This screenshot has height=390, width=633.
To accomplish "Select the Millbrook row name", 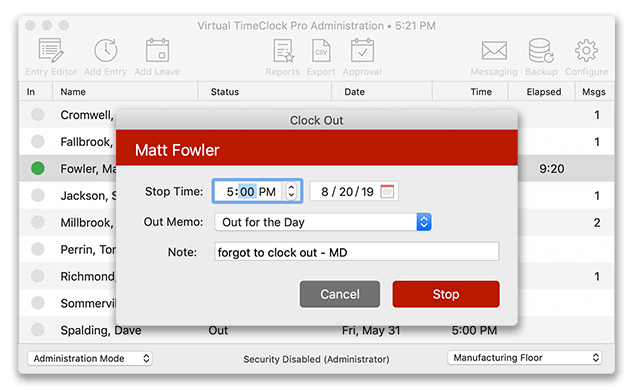I will coord(87,222).
